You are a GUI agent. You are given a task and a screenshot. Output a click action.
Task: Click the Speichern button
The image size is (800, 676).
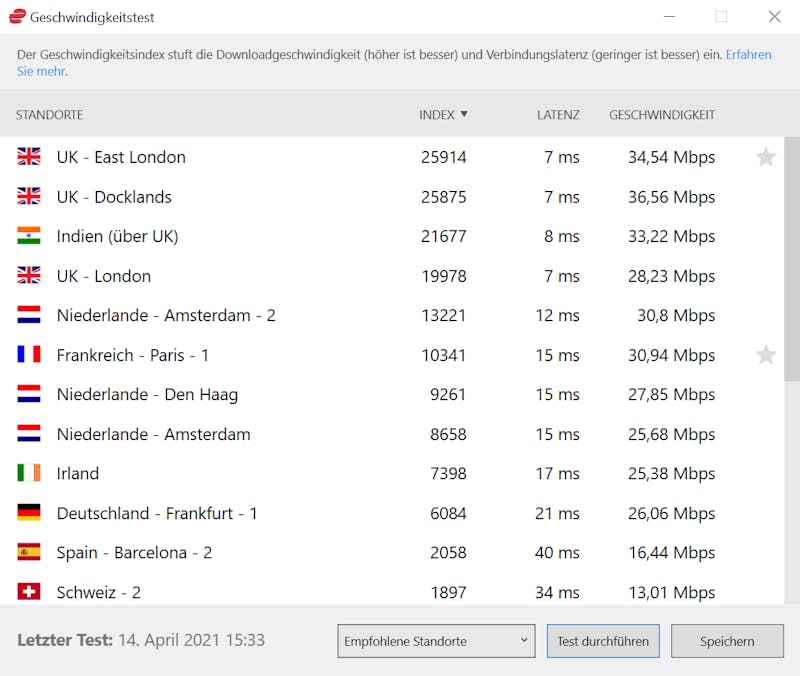click(727, 641)
